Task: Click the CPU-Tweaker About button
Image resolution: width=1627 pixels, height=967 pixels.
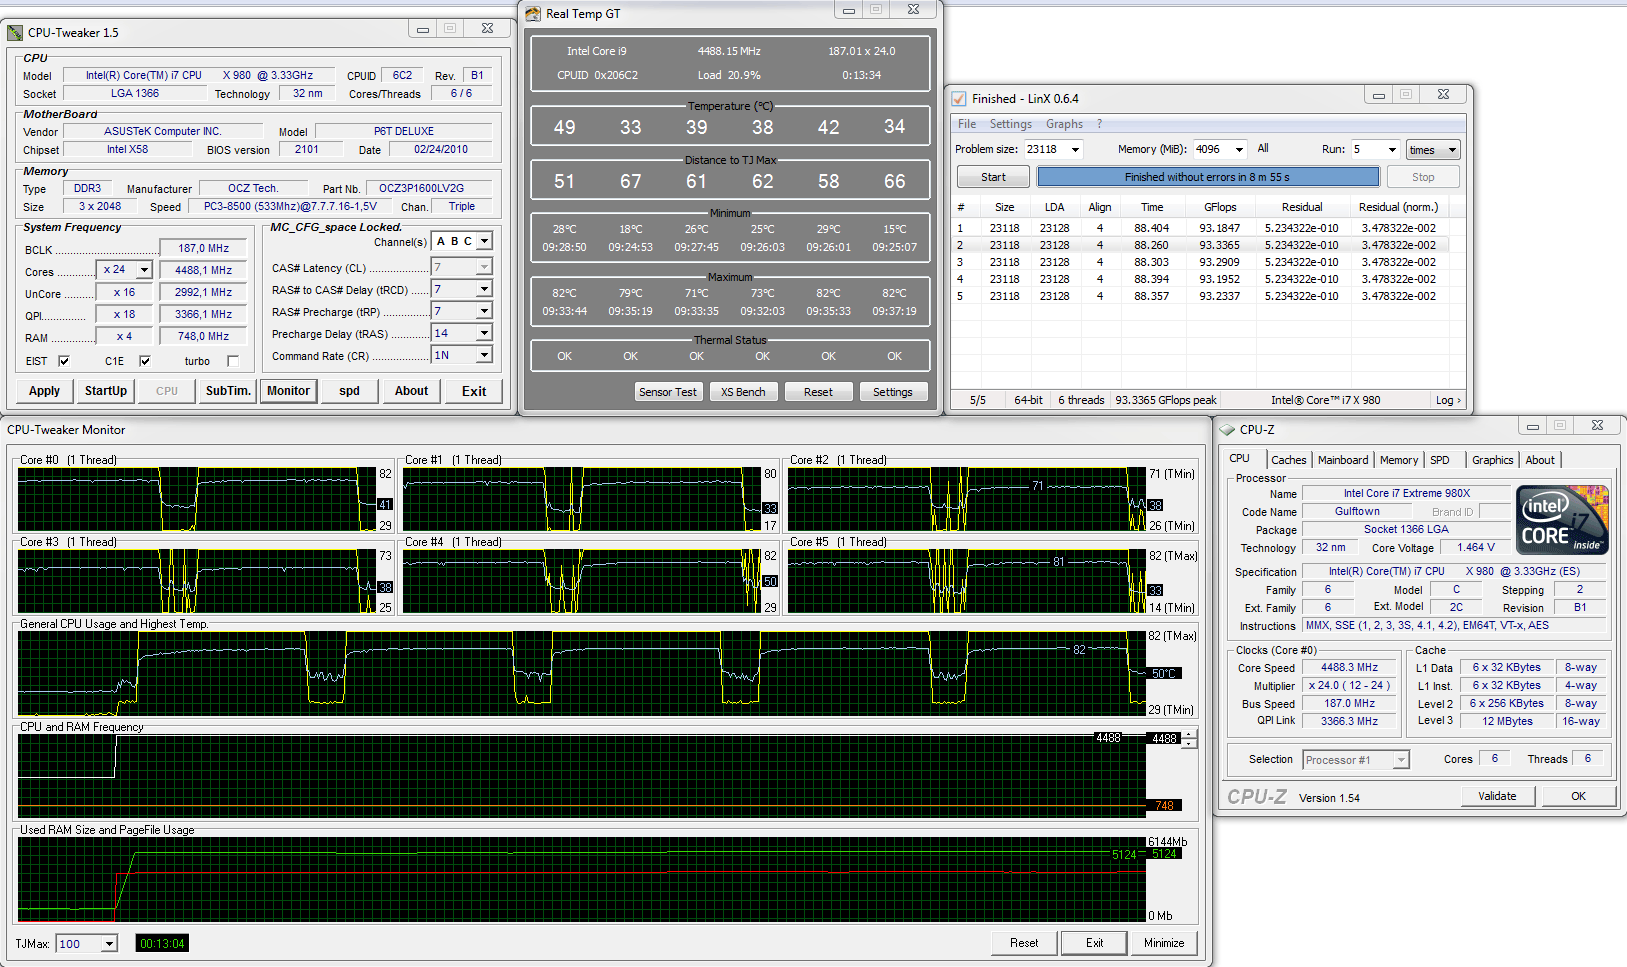Action: click(411, 391)
